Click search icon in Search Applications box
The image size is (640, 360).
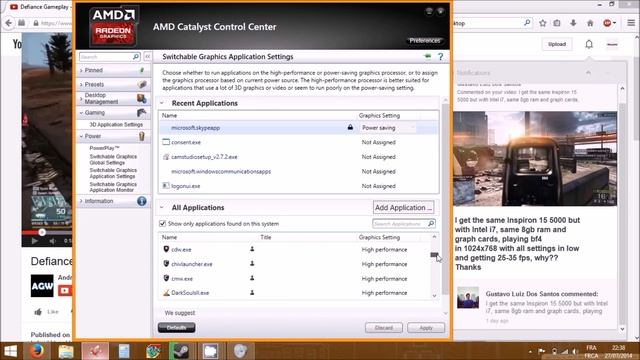pos(431,224)
